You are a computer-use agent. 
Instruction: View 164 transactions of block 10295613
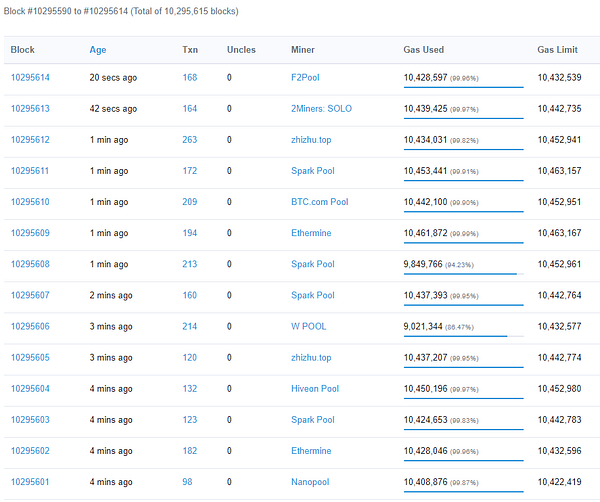[190, 109]
